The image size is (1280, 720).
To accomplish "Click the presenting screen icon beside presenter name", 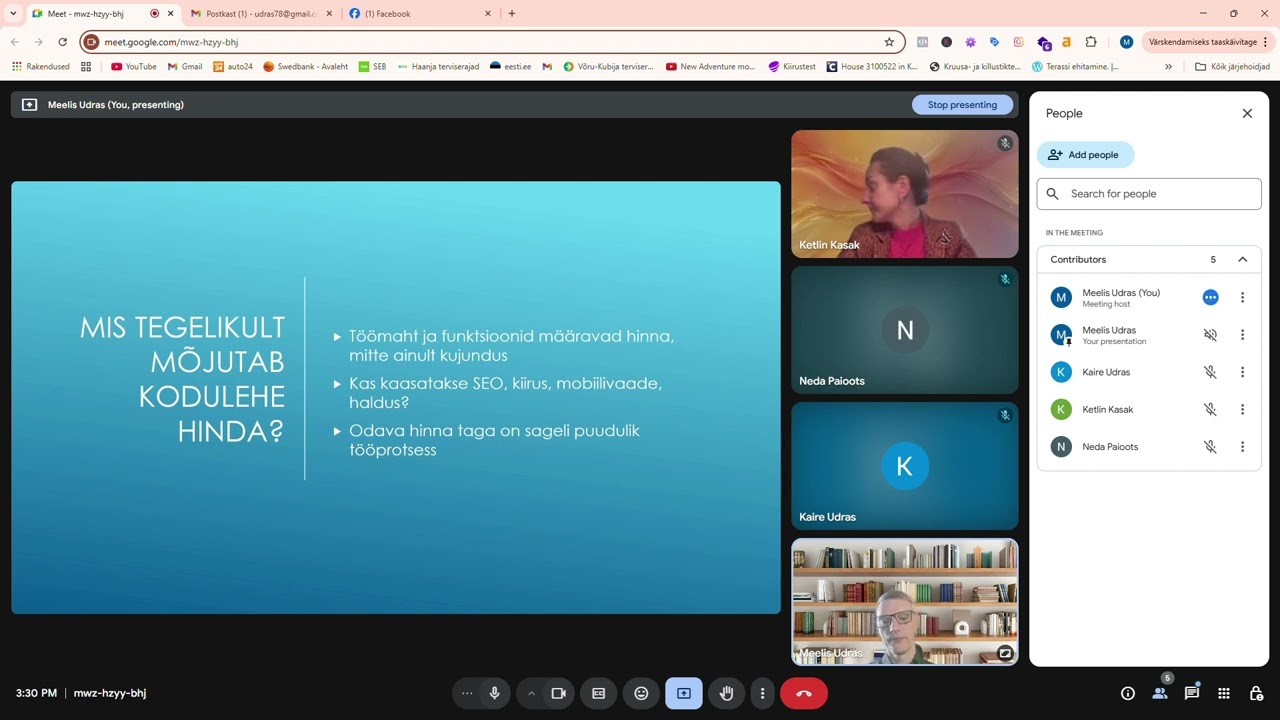I will (29, 104).
